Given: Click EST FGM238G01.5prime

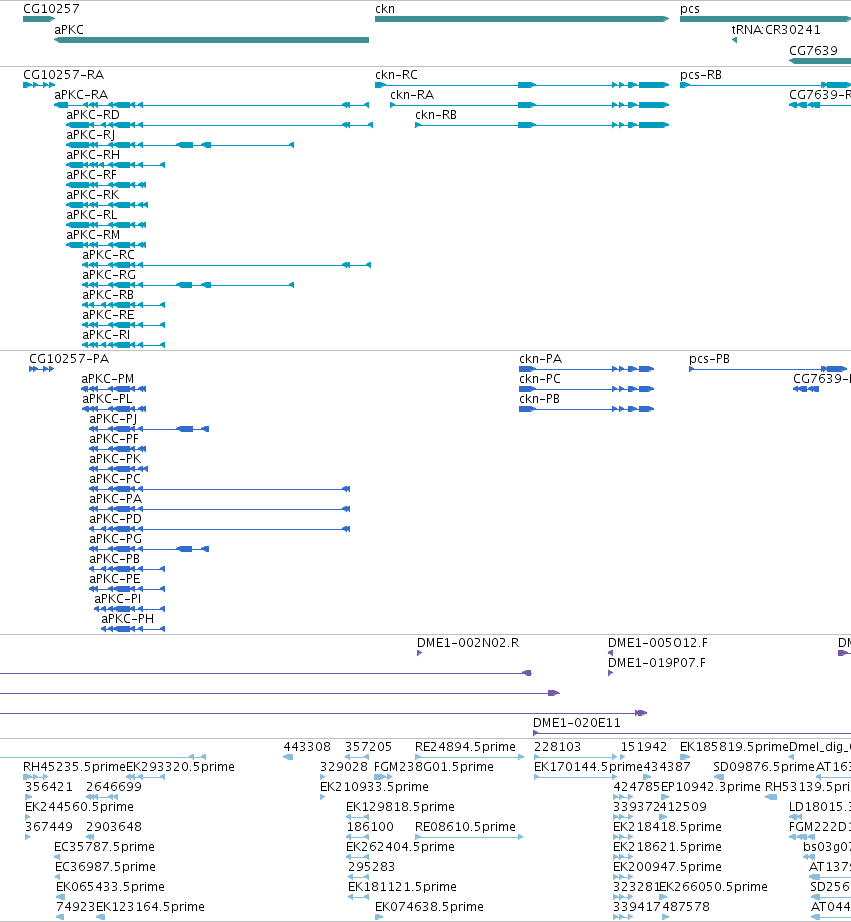Looking at the screenshot, I should point(434,767).
